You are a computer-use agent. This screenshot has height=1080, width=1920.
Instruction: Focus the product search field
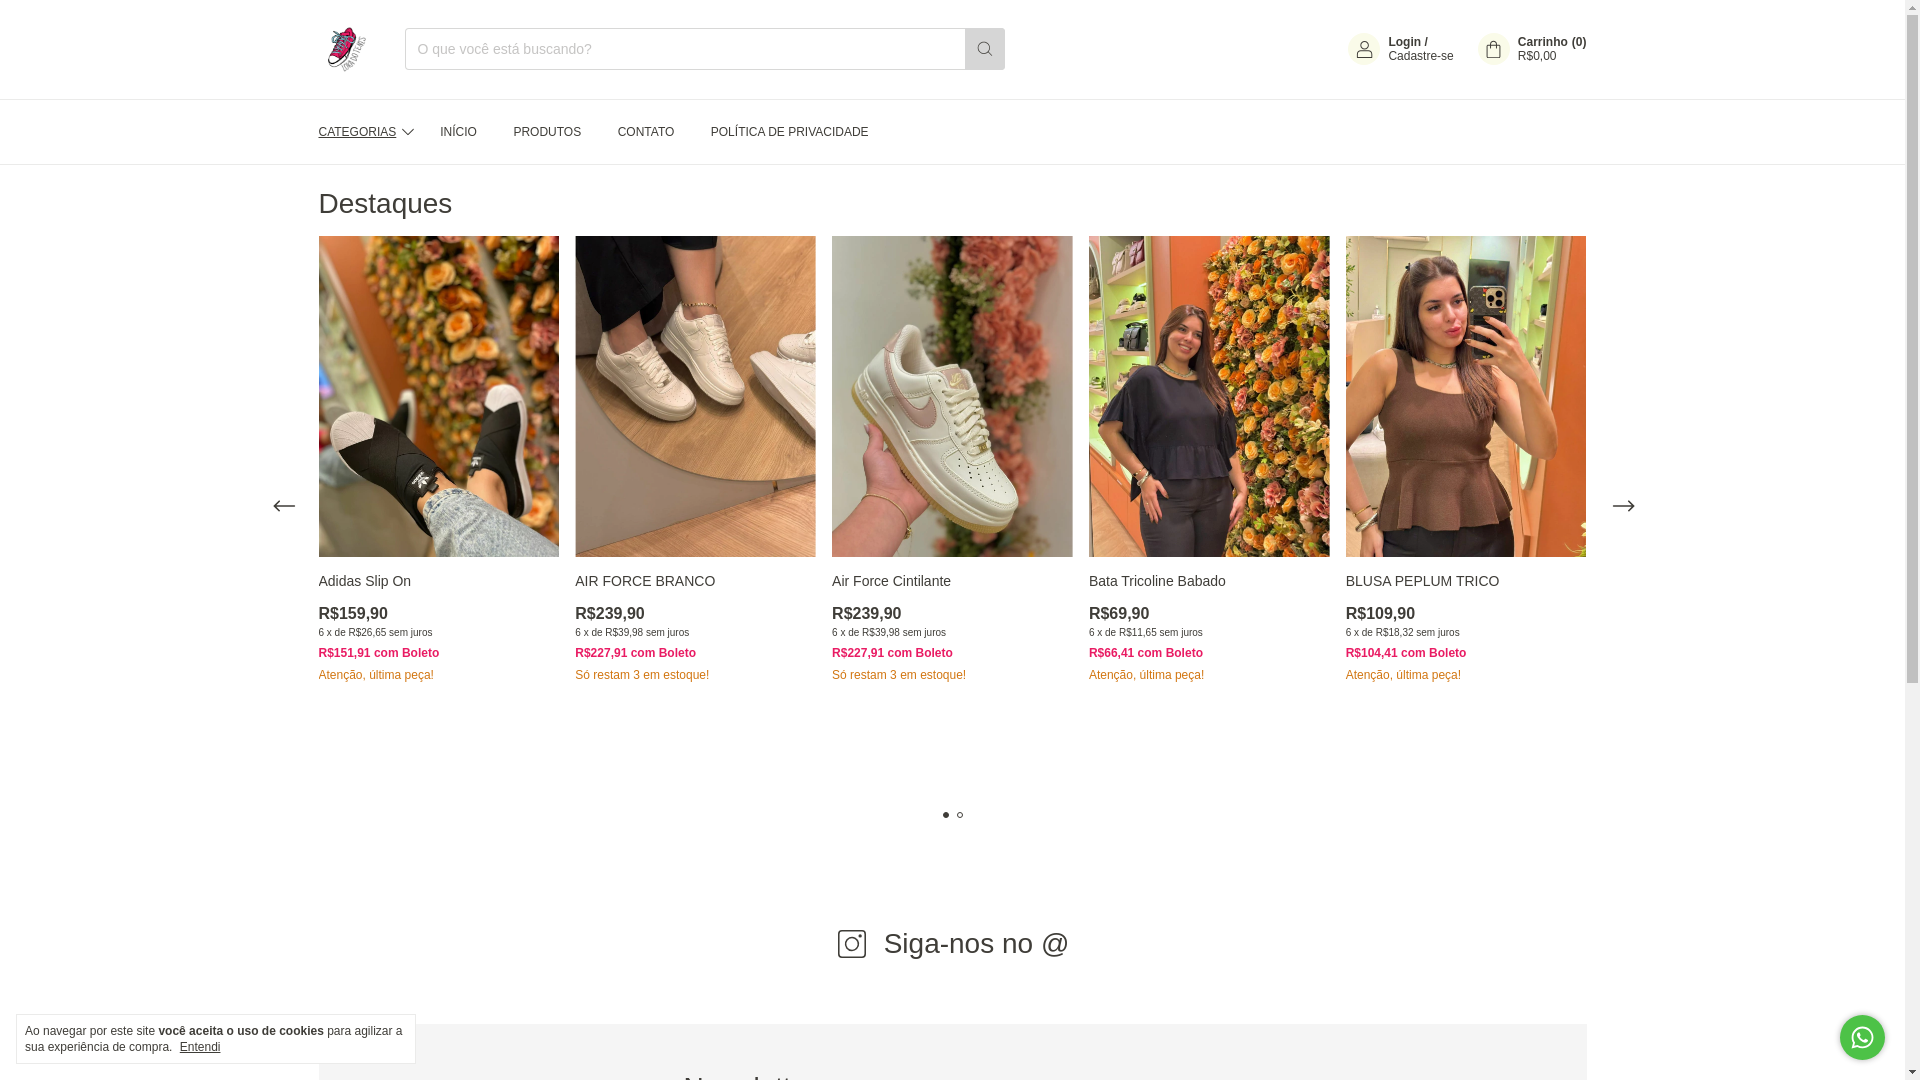click(685, 49)
